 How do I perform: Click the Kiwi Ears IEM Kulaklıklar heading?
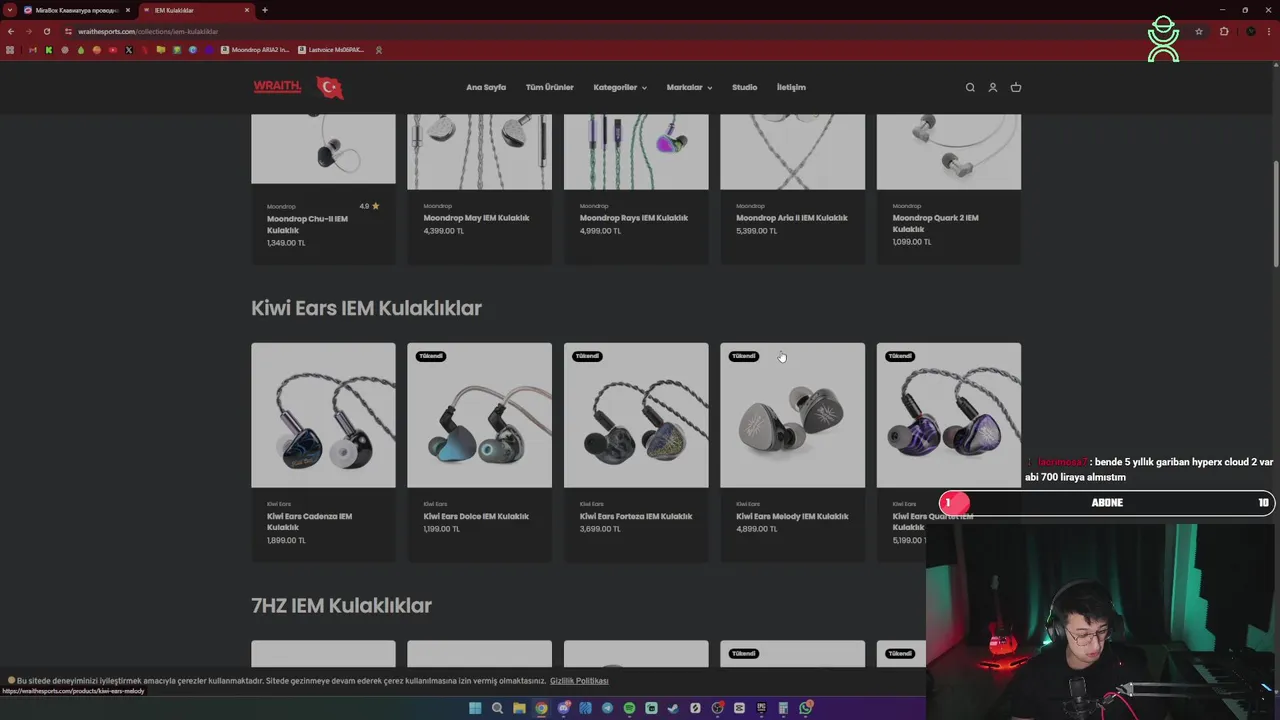(x=366, y=308)
